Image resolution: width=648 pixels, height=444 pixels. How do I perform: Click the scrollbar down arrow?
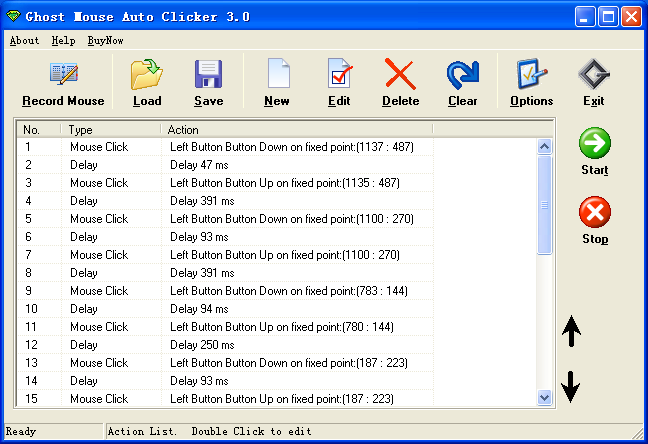coord(545,398)
